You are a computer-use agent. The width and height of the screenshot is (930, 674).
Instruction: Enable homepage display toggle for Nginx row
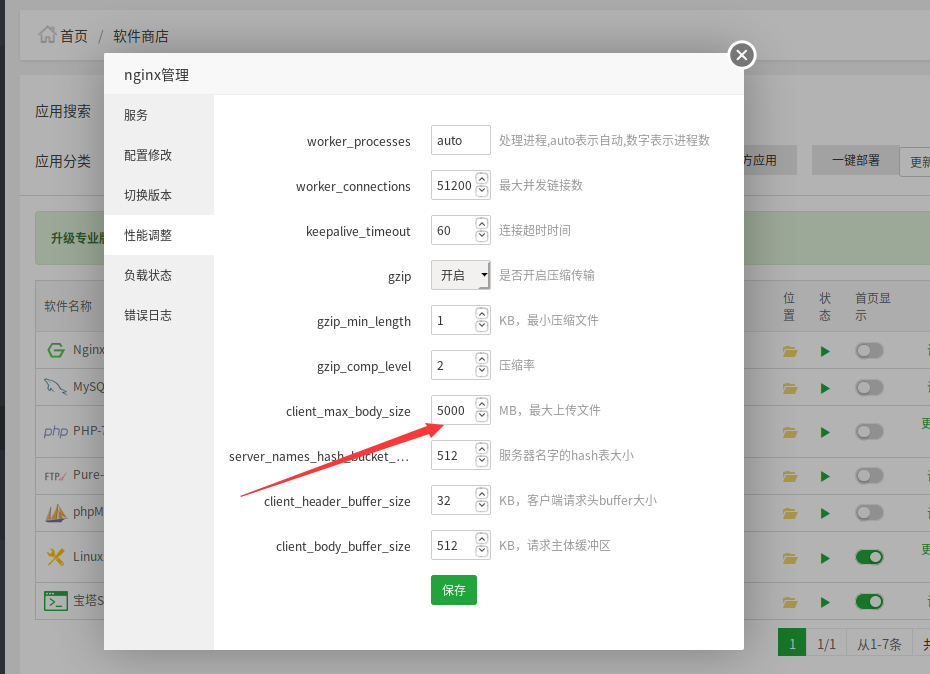[x=869, y=351]
